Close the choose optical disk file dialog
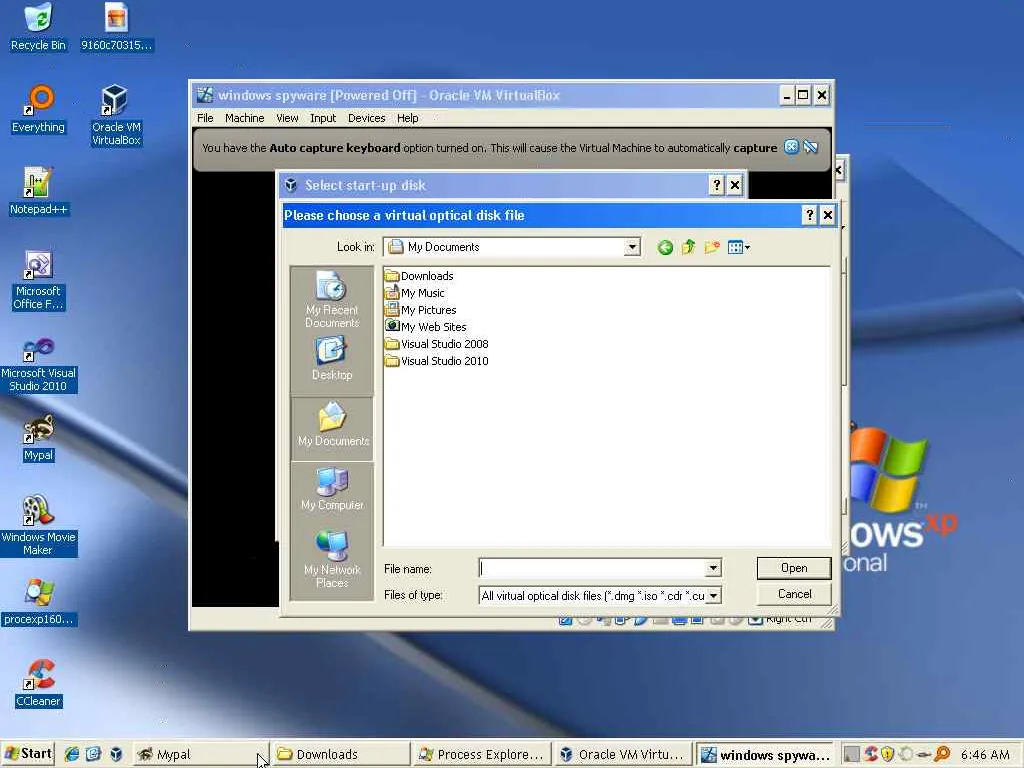Screen dimensions: 1024x768 (x=827, y=215)
